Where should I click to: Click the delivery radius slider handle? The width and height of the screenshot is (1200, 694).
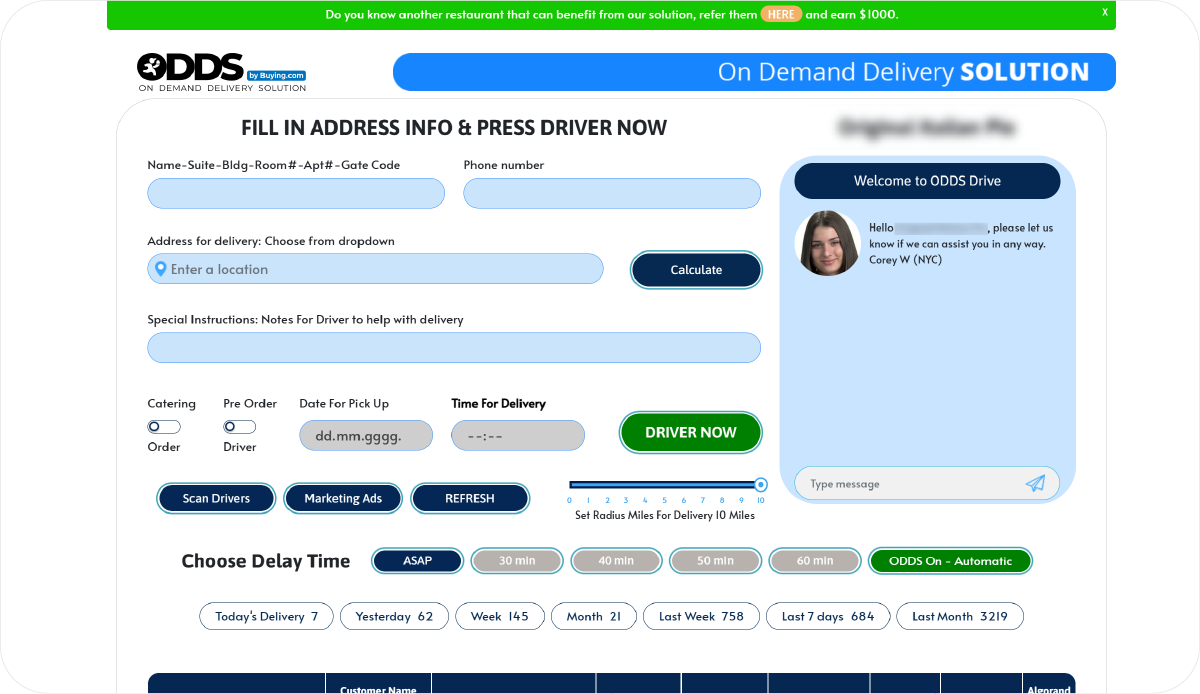pos(761,485)
